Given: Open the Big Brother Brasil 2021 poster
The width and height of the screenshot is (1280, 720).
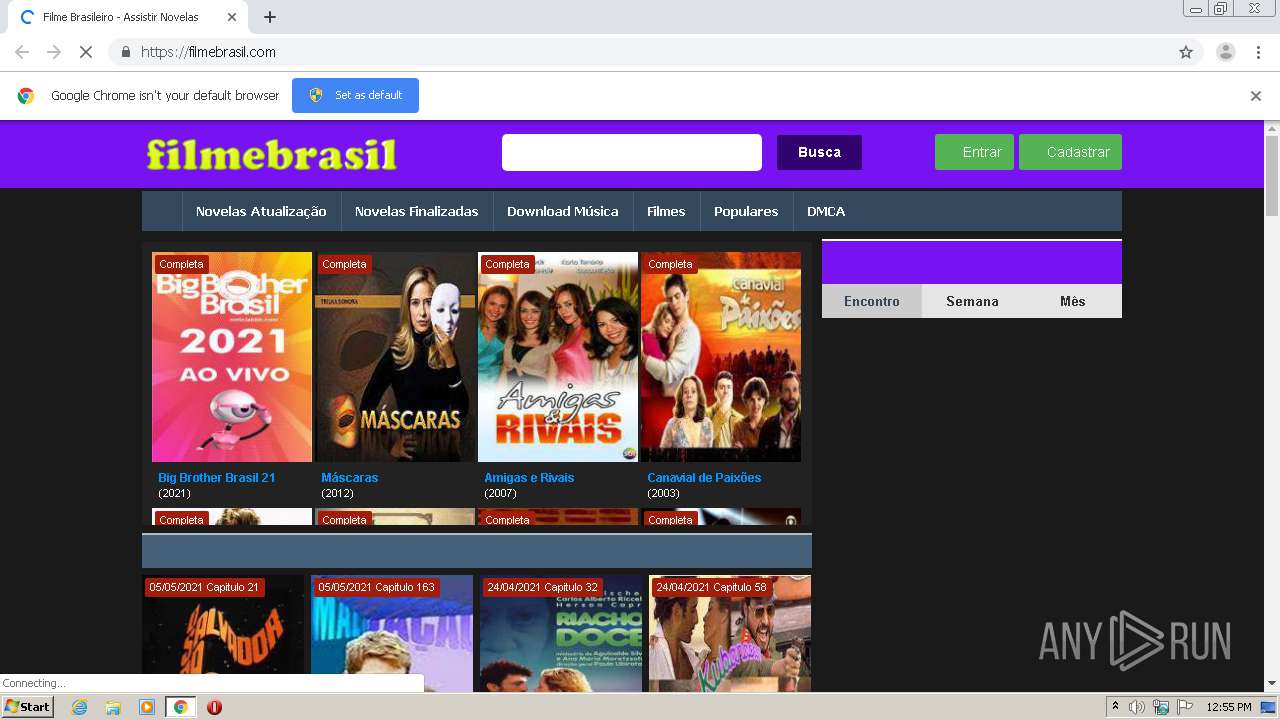Looking at the screenshot, I should click(x=232, y=357).
